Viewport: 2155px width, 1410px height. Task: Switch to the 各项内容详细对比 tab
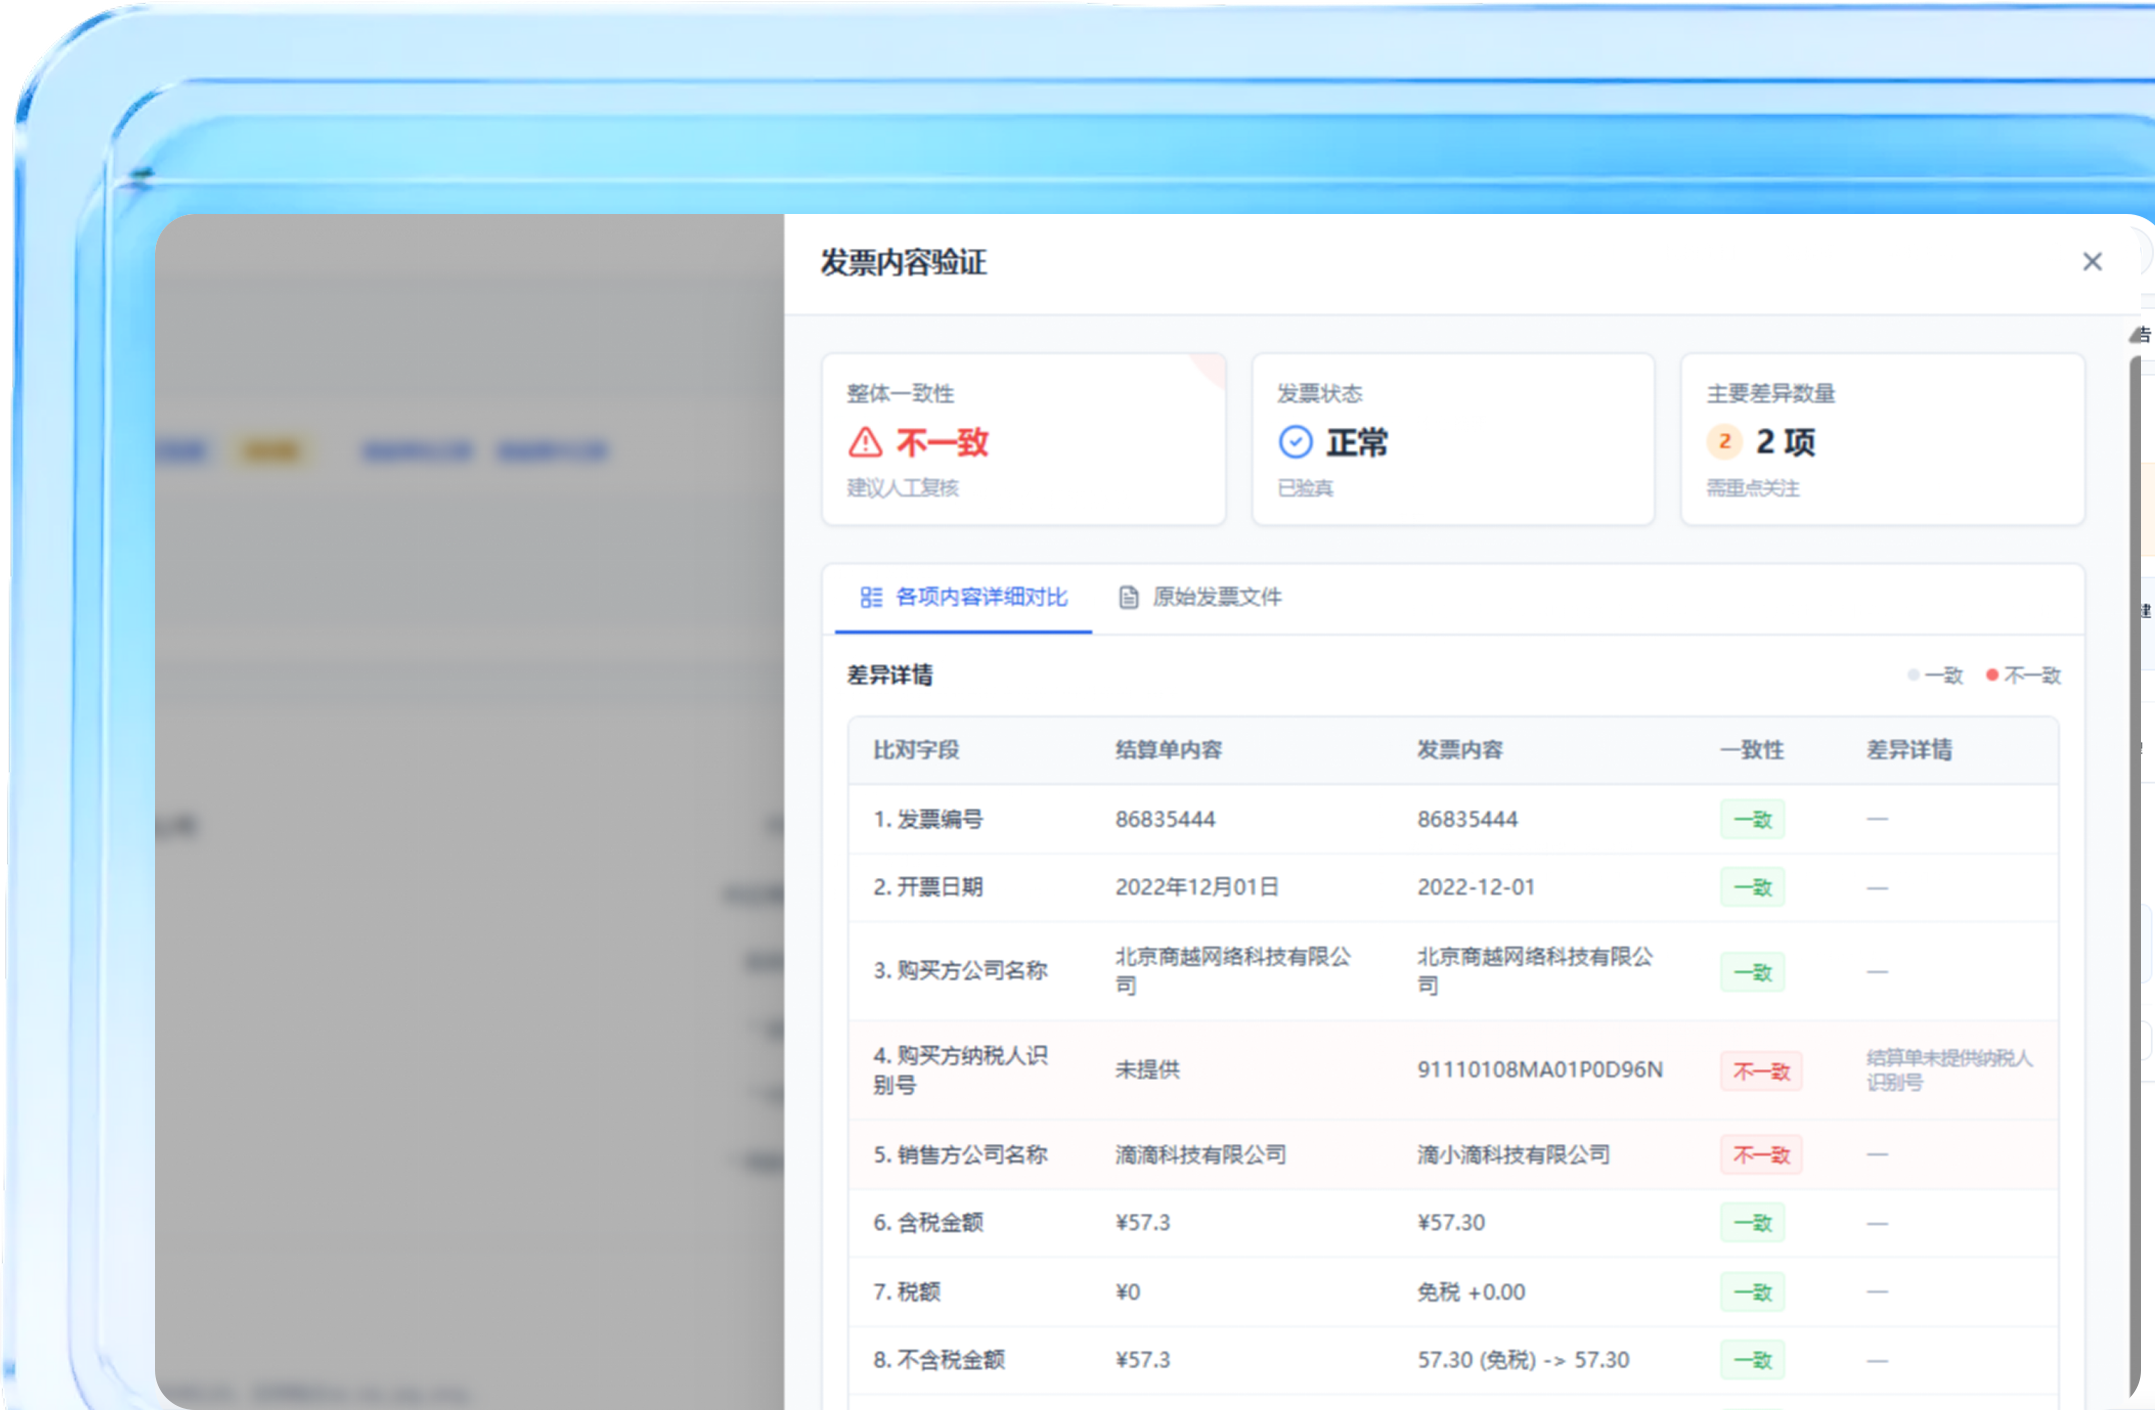963,598
